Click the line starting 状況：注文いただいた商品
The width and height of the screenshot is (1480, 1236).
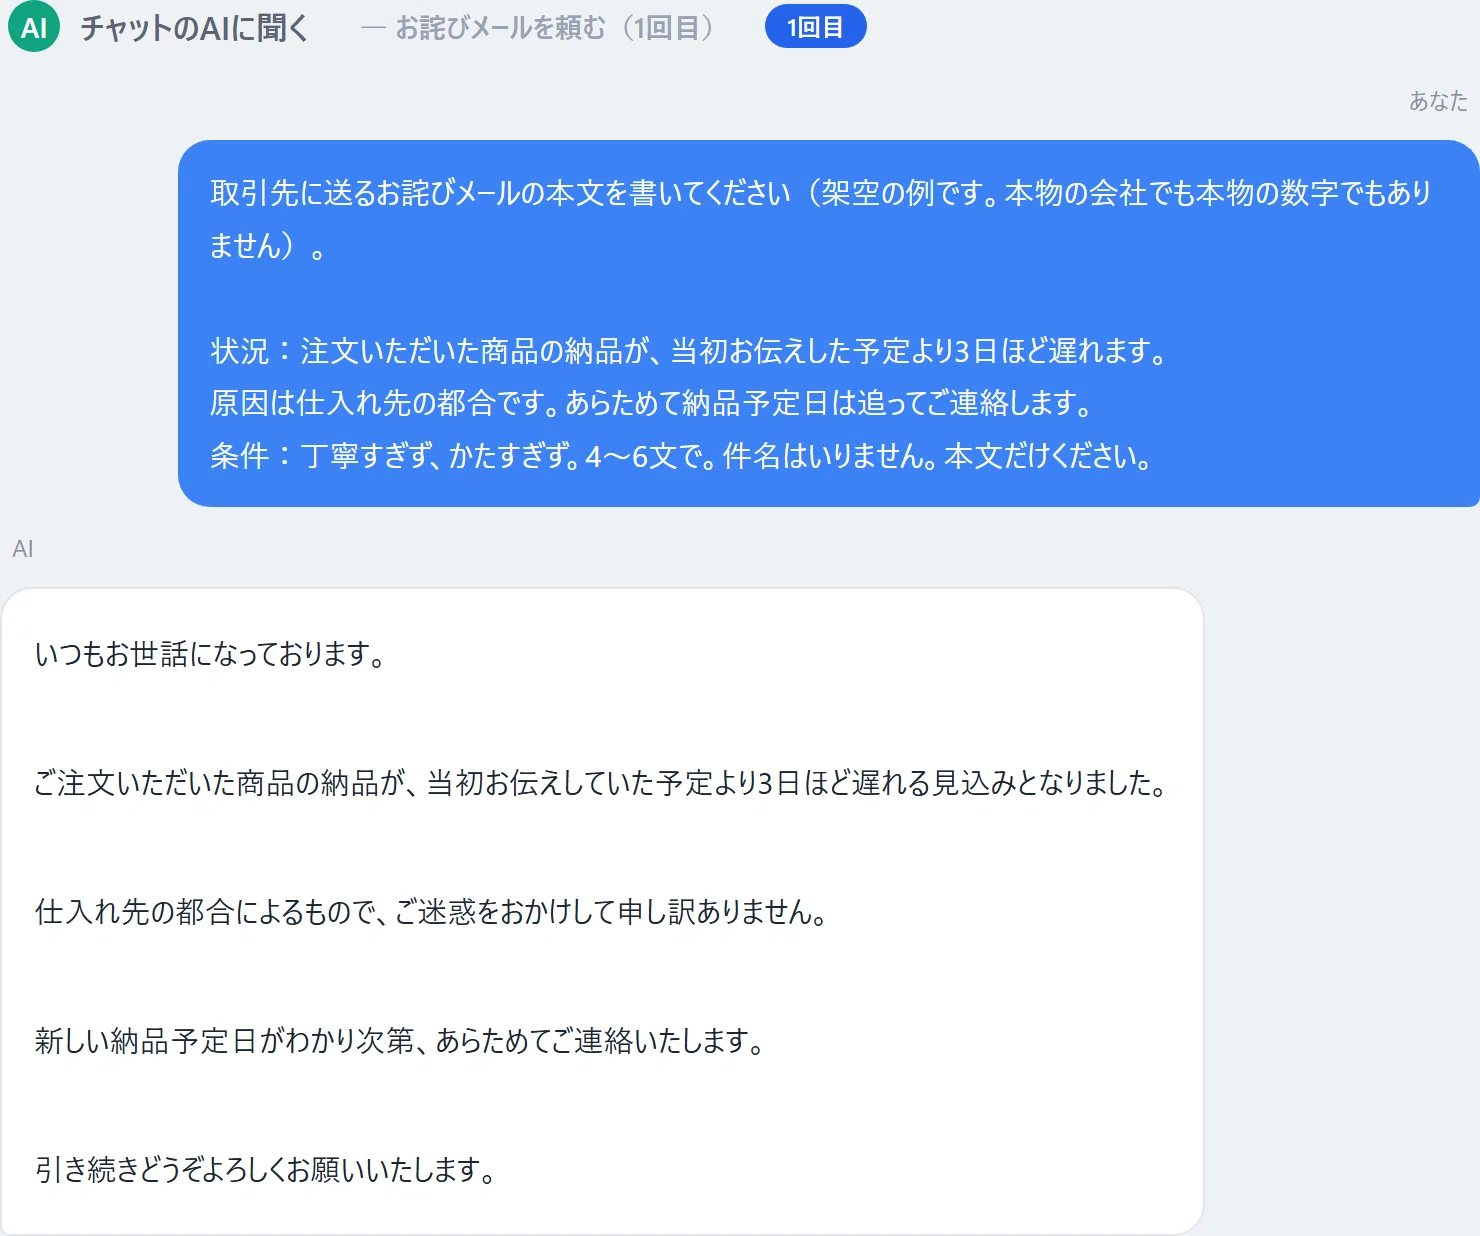click(689, 351)
